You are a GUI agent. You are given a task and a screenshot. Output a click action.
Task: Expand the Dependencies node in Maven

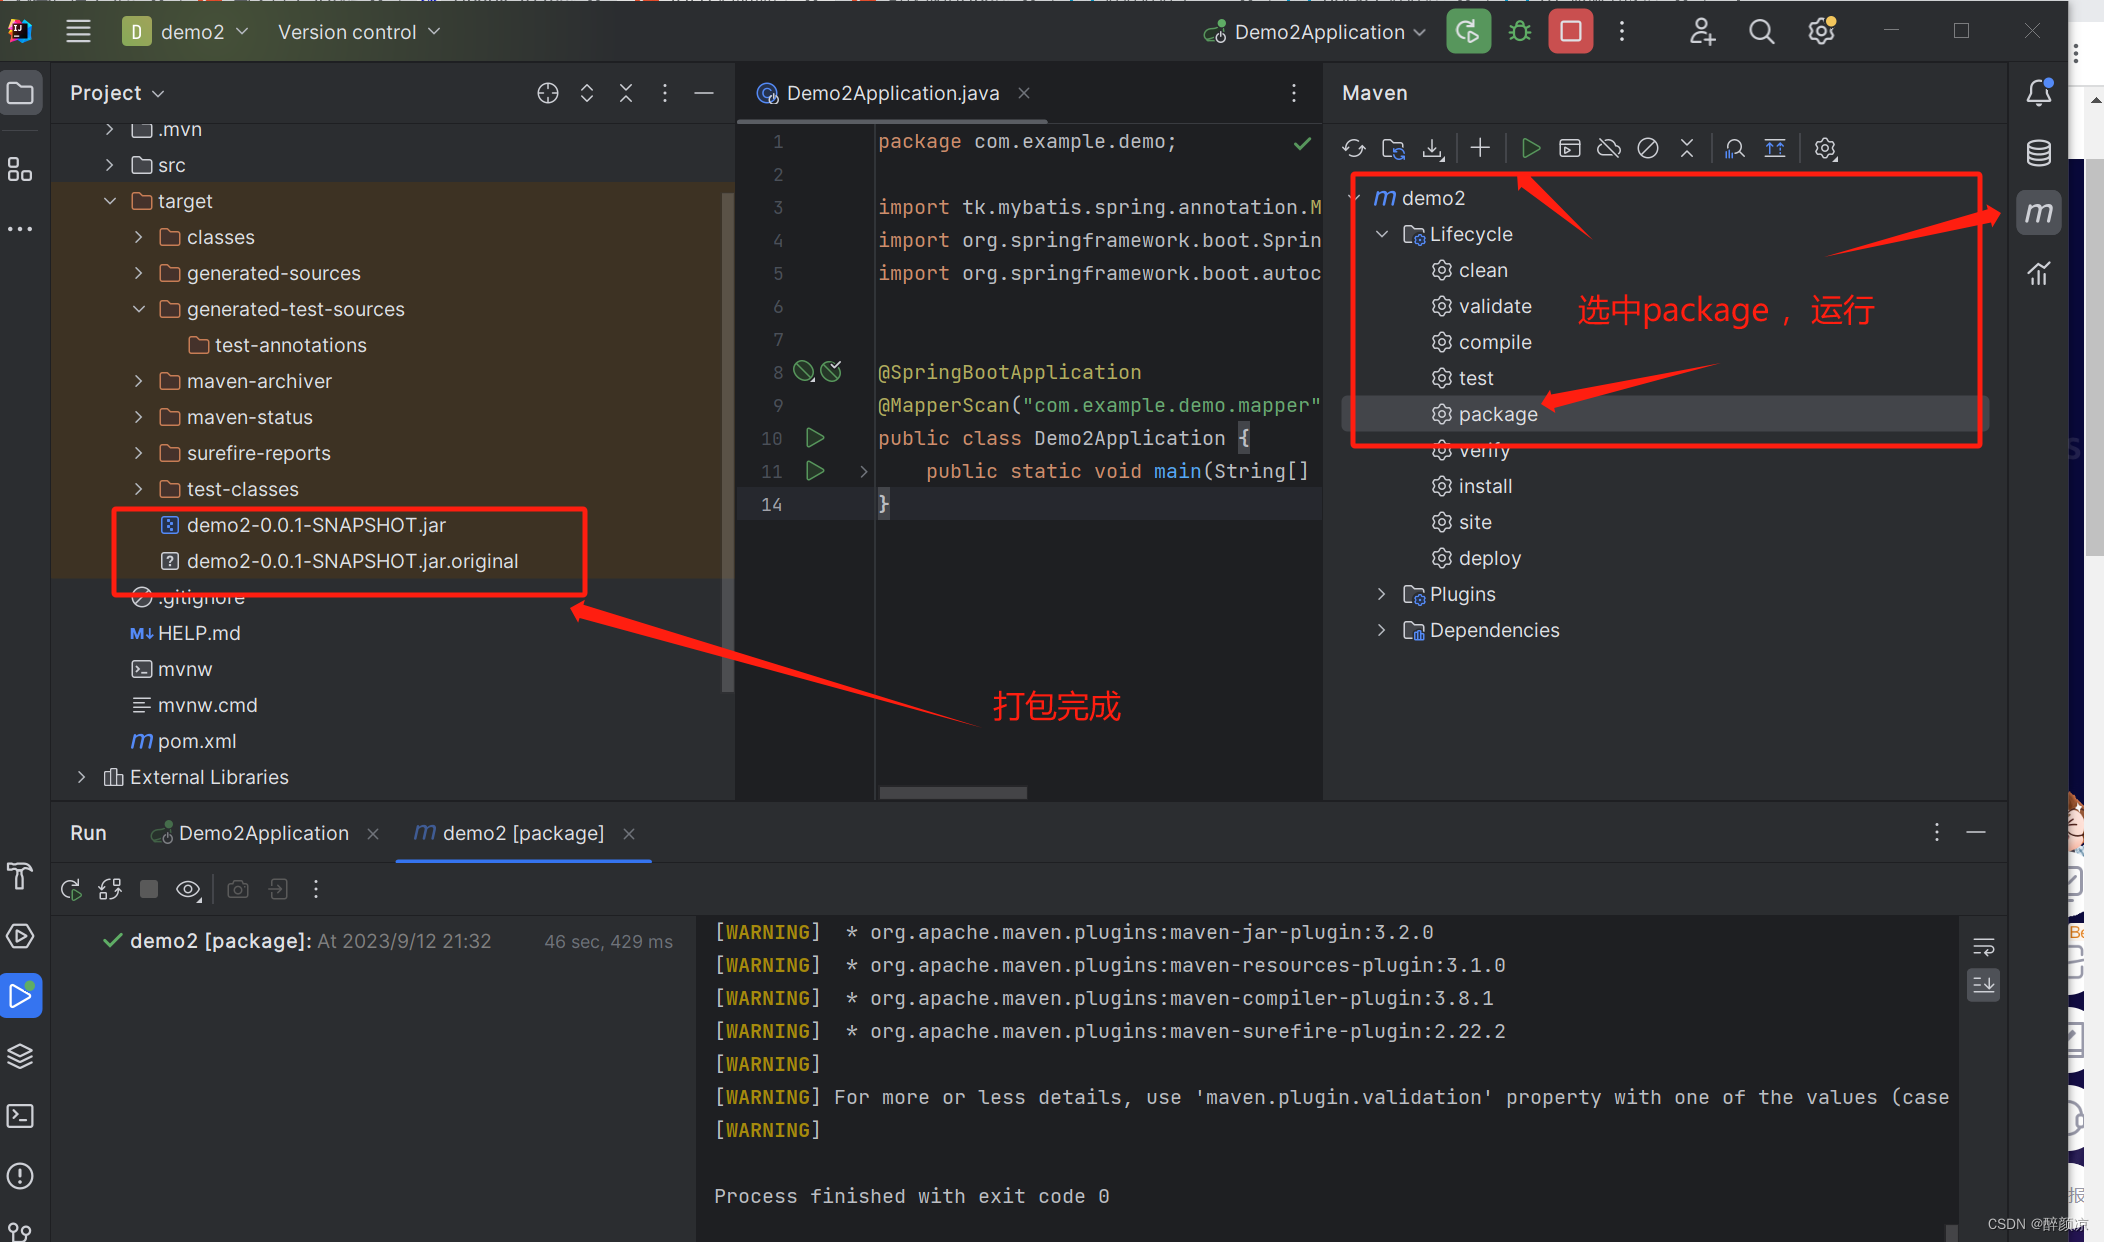tap(1382, 630)
